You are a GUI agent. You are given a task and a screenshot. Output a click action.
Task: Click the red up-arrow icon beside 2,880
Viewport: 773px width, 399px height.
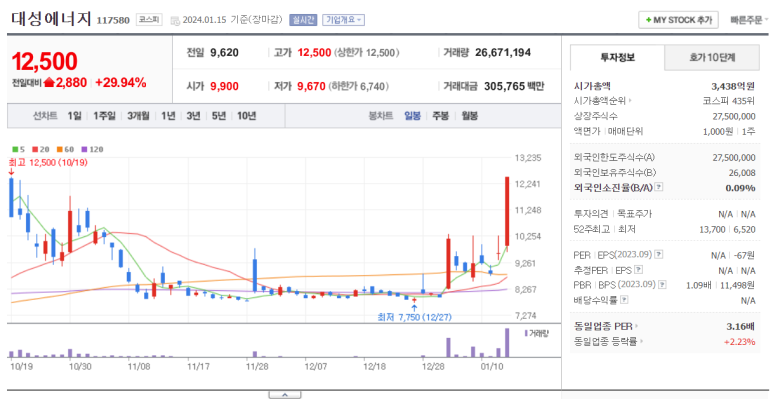pyautogui.click(x=49, y=82)
